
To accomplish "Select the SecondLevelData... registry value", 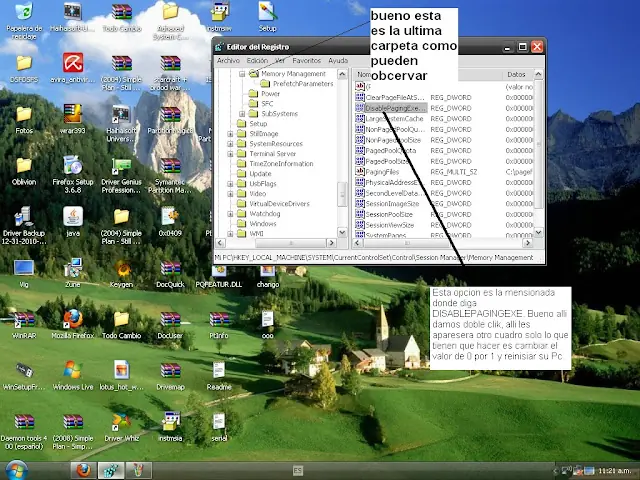I will coord(395,193).
